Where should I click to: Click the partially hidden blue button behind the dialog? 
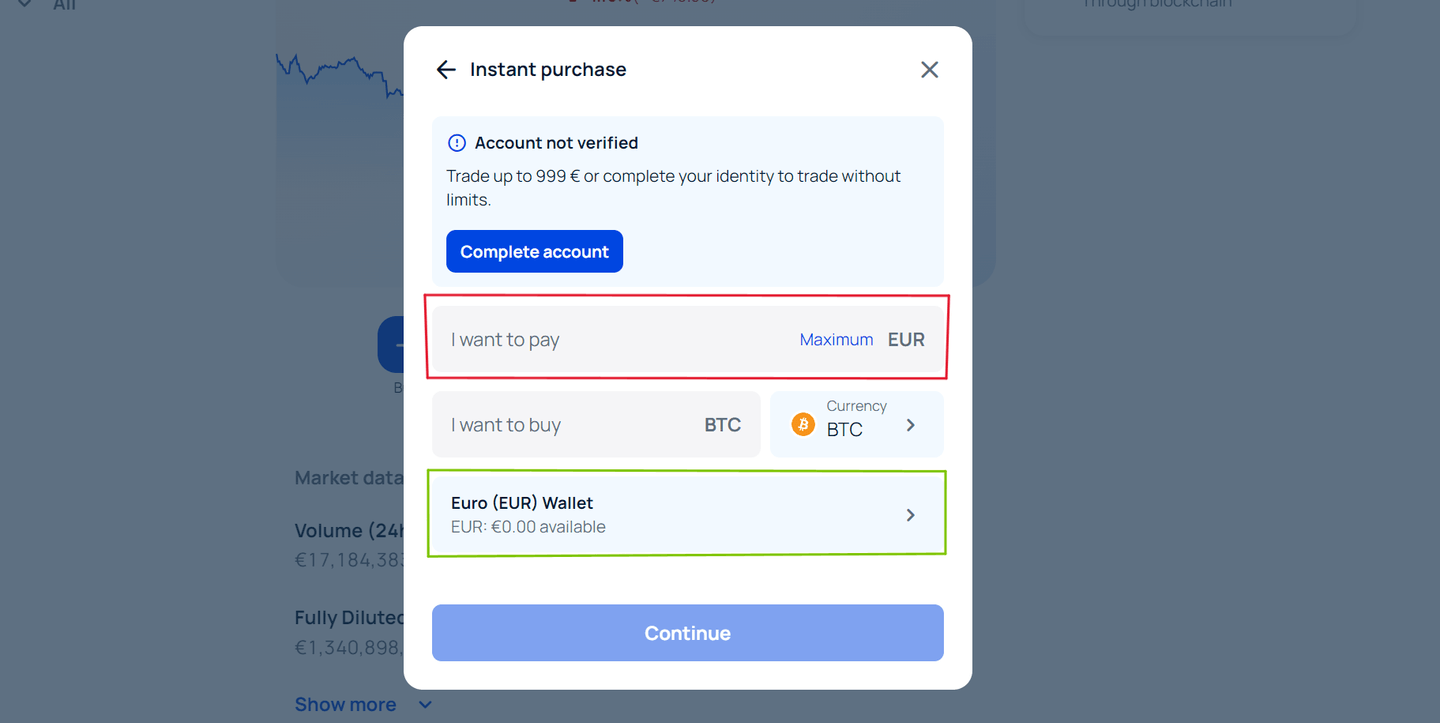(390, 345)
